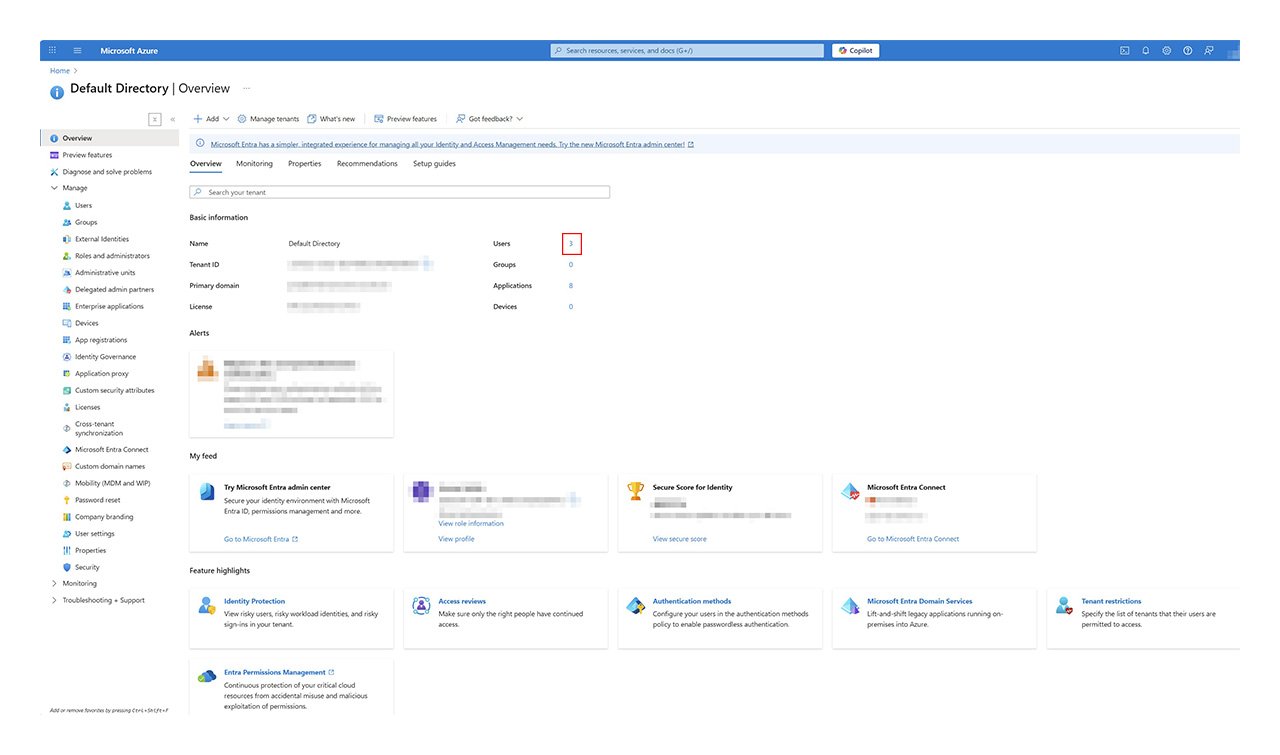Open portal settings gear icon
The height and width of the screenshot is (755, 1280).
(1166, 50)
